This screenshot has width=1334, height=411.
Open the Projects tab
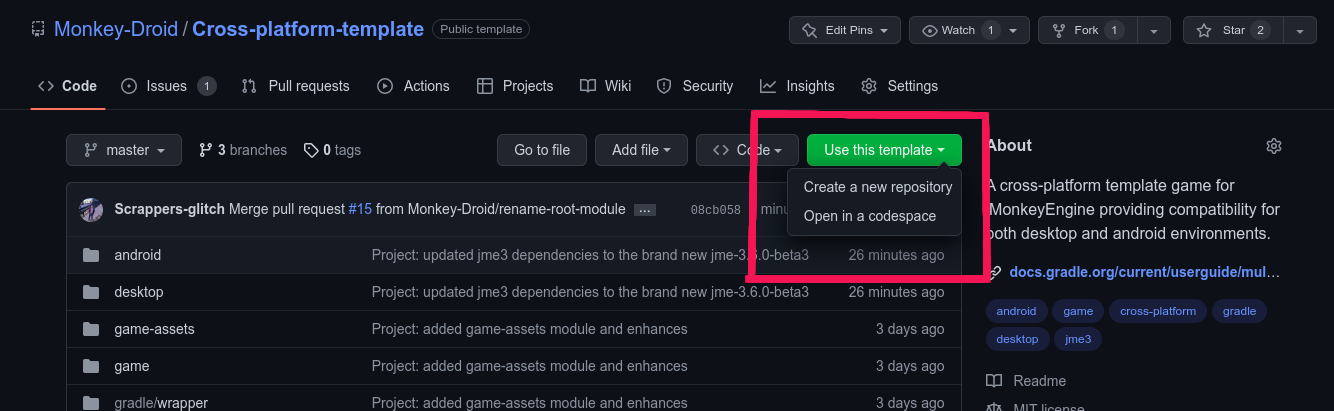[x=515, y=86]
